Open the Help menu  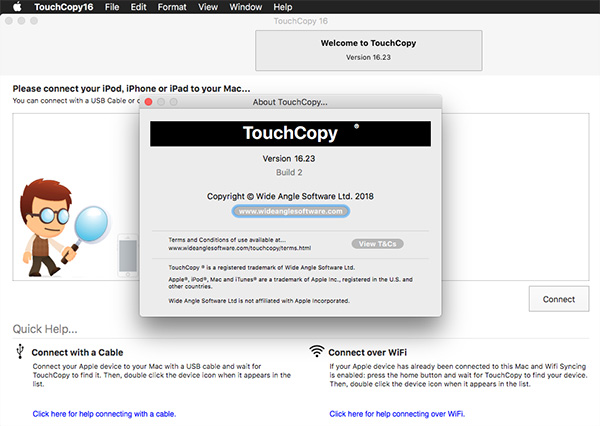tap(282, 7)
